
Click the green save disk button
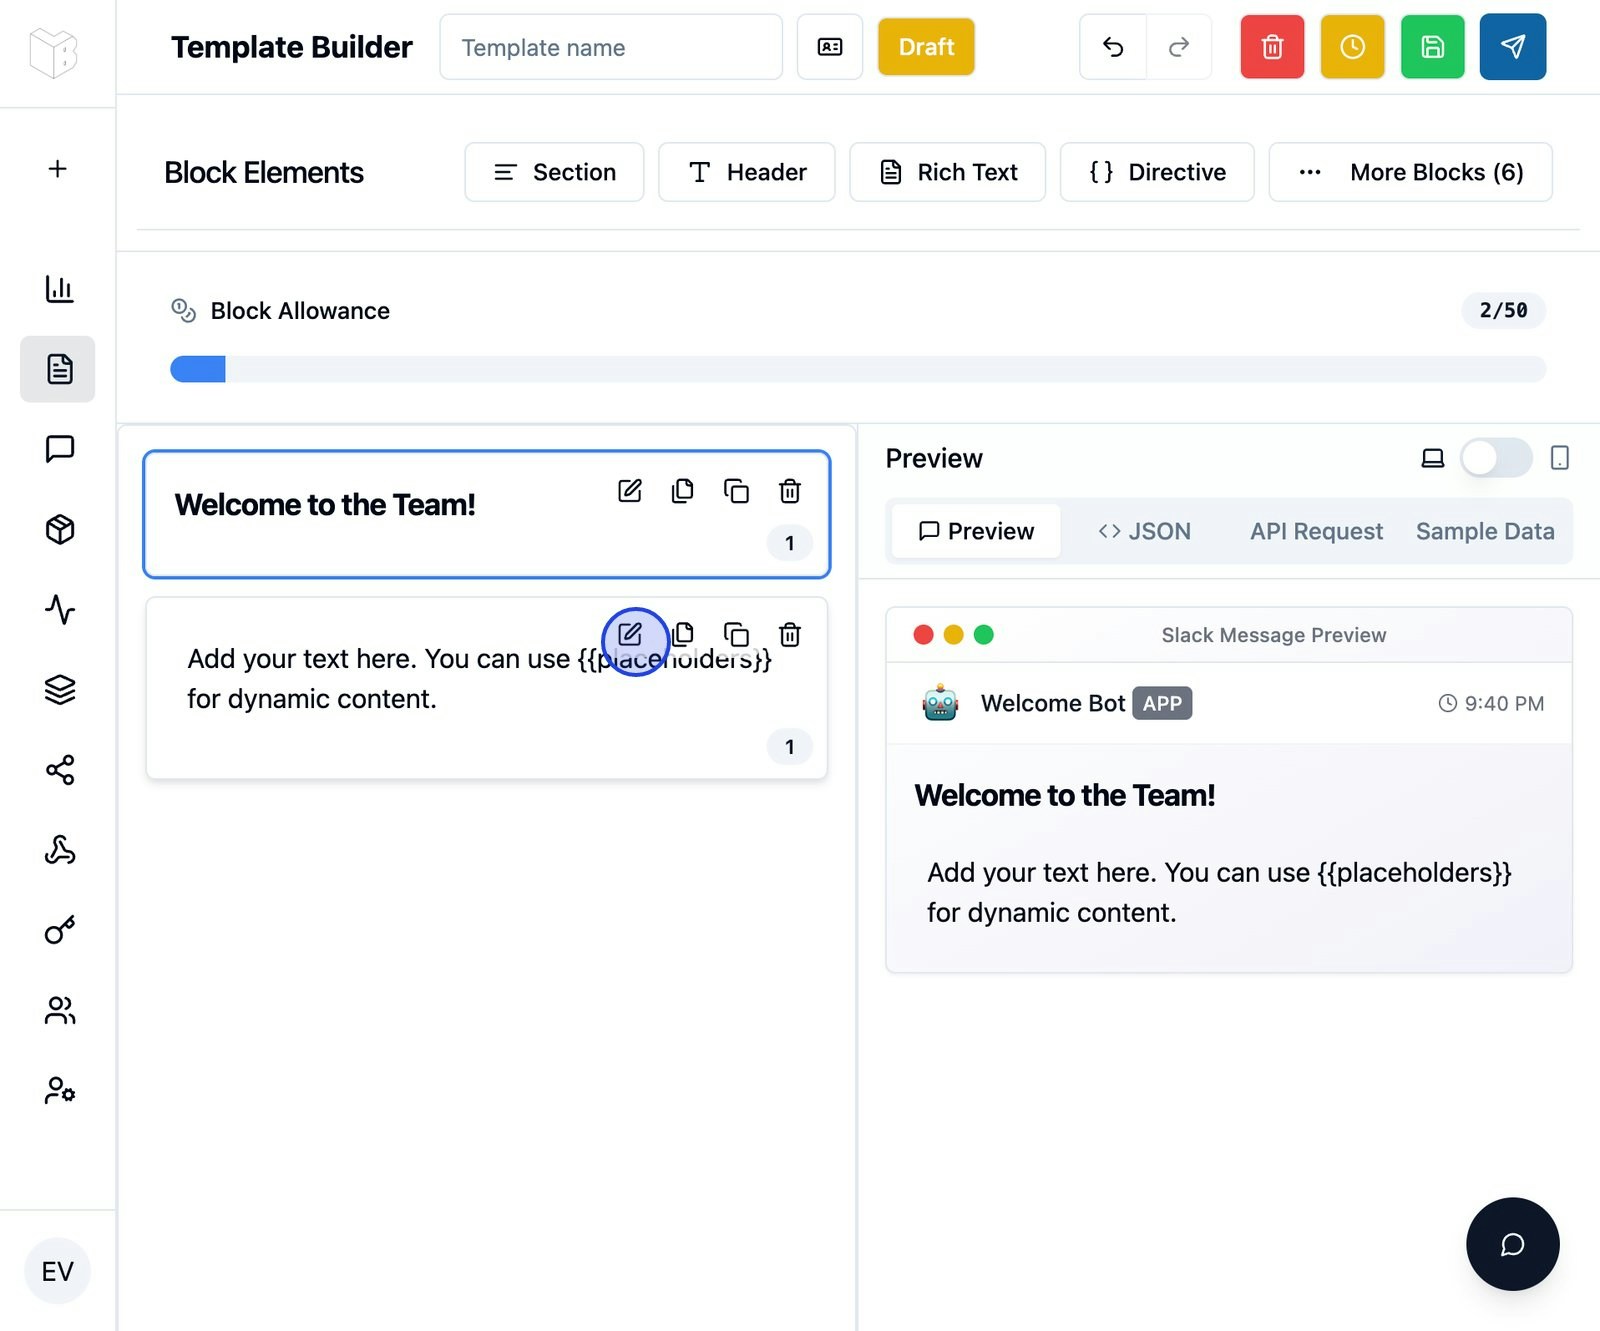(x=1433, y=47)
